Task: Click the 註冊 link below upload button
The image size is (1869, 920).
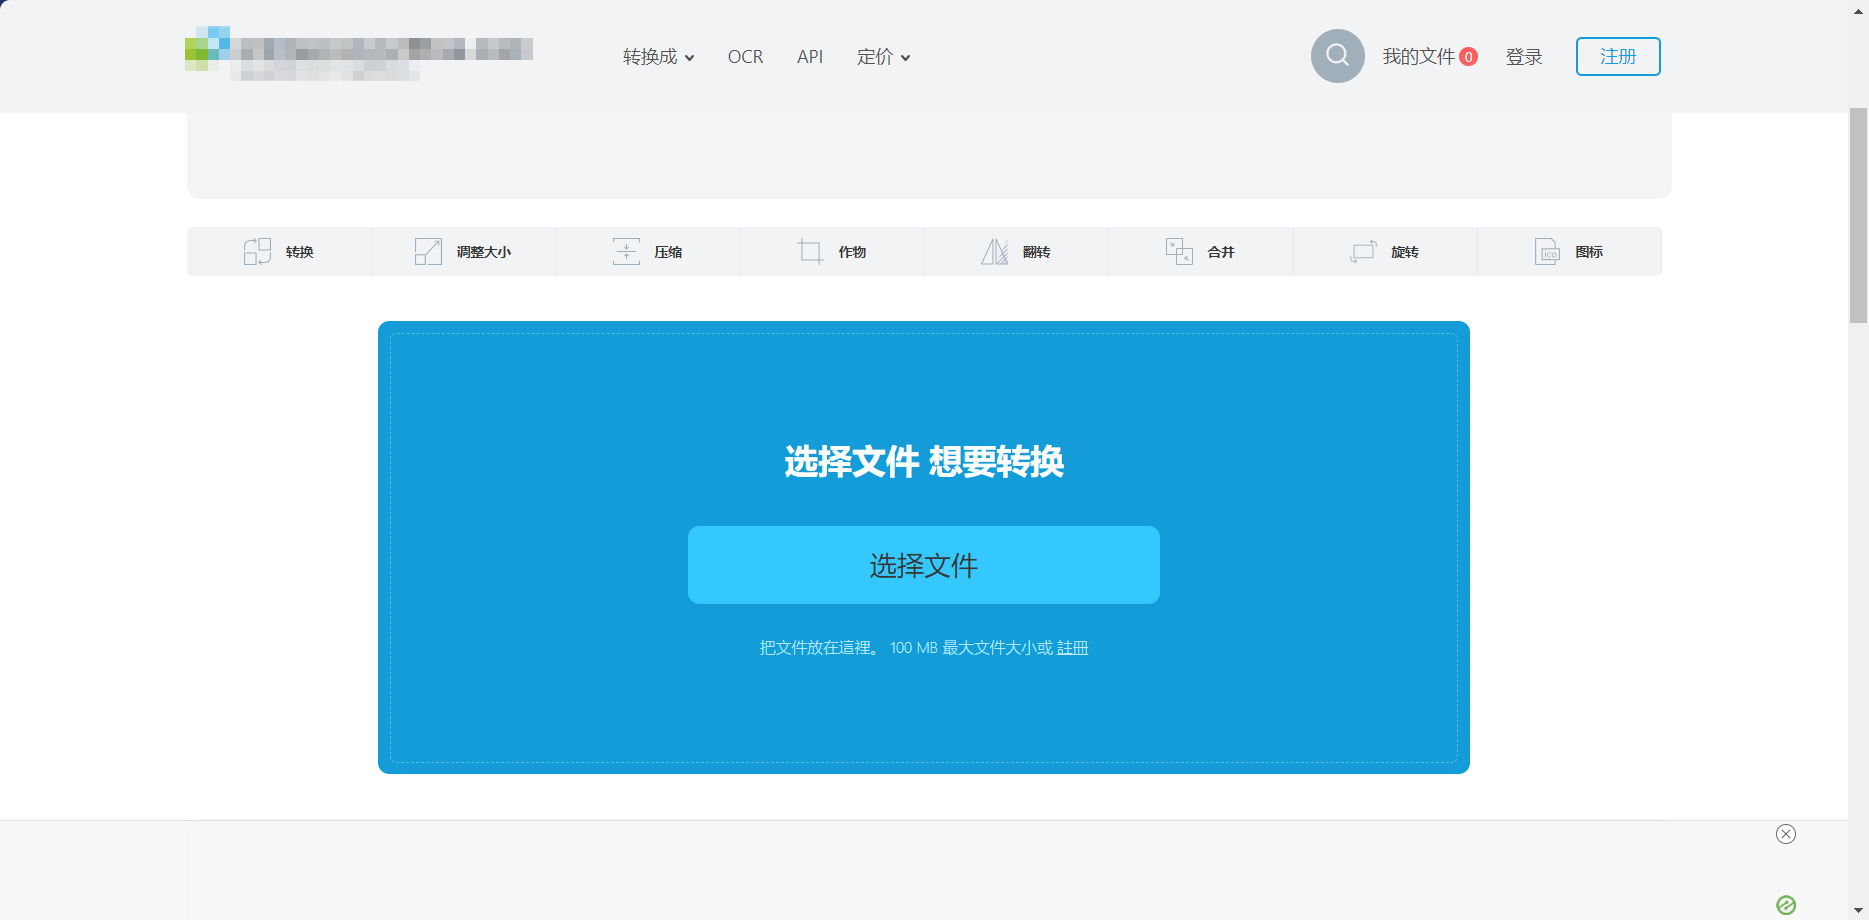Action: [1072, 648]
